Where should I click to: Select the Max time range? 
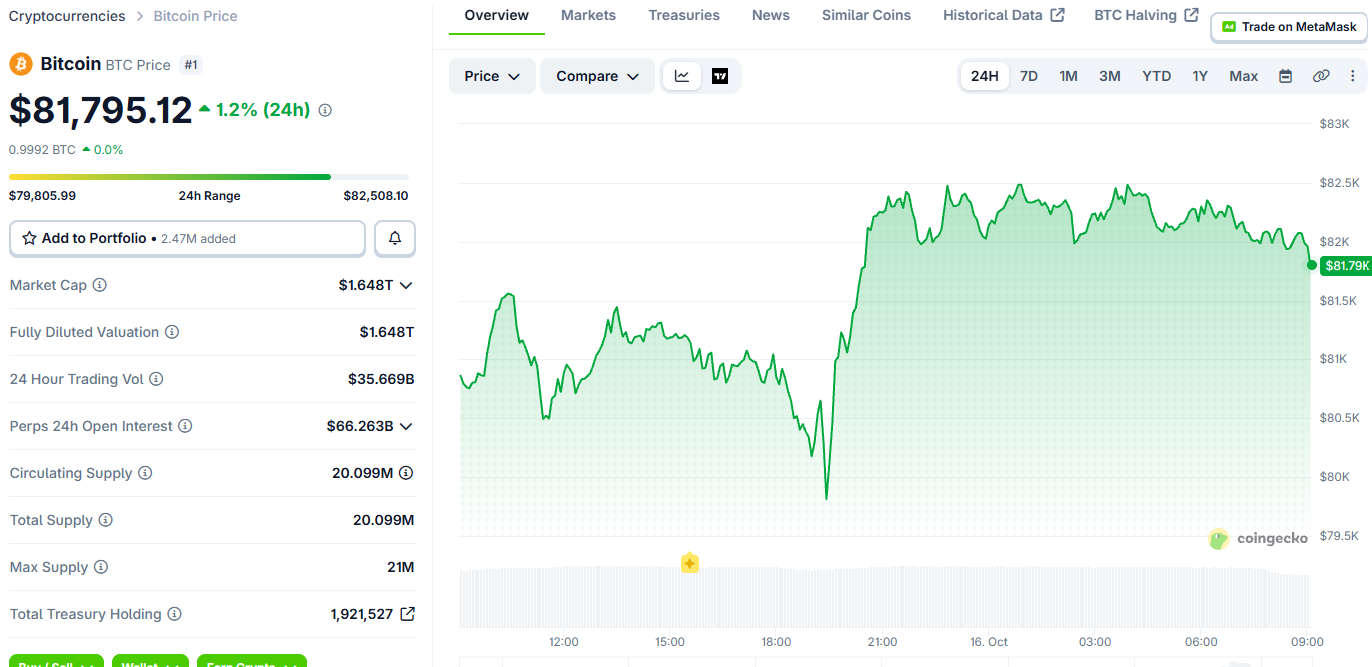[1244, 76]
